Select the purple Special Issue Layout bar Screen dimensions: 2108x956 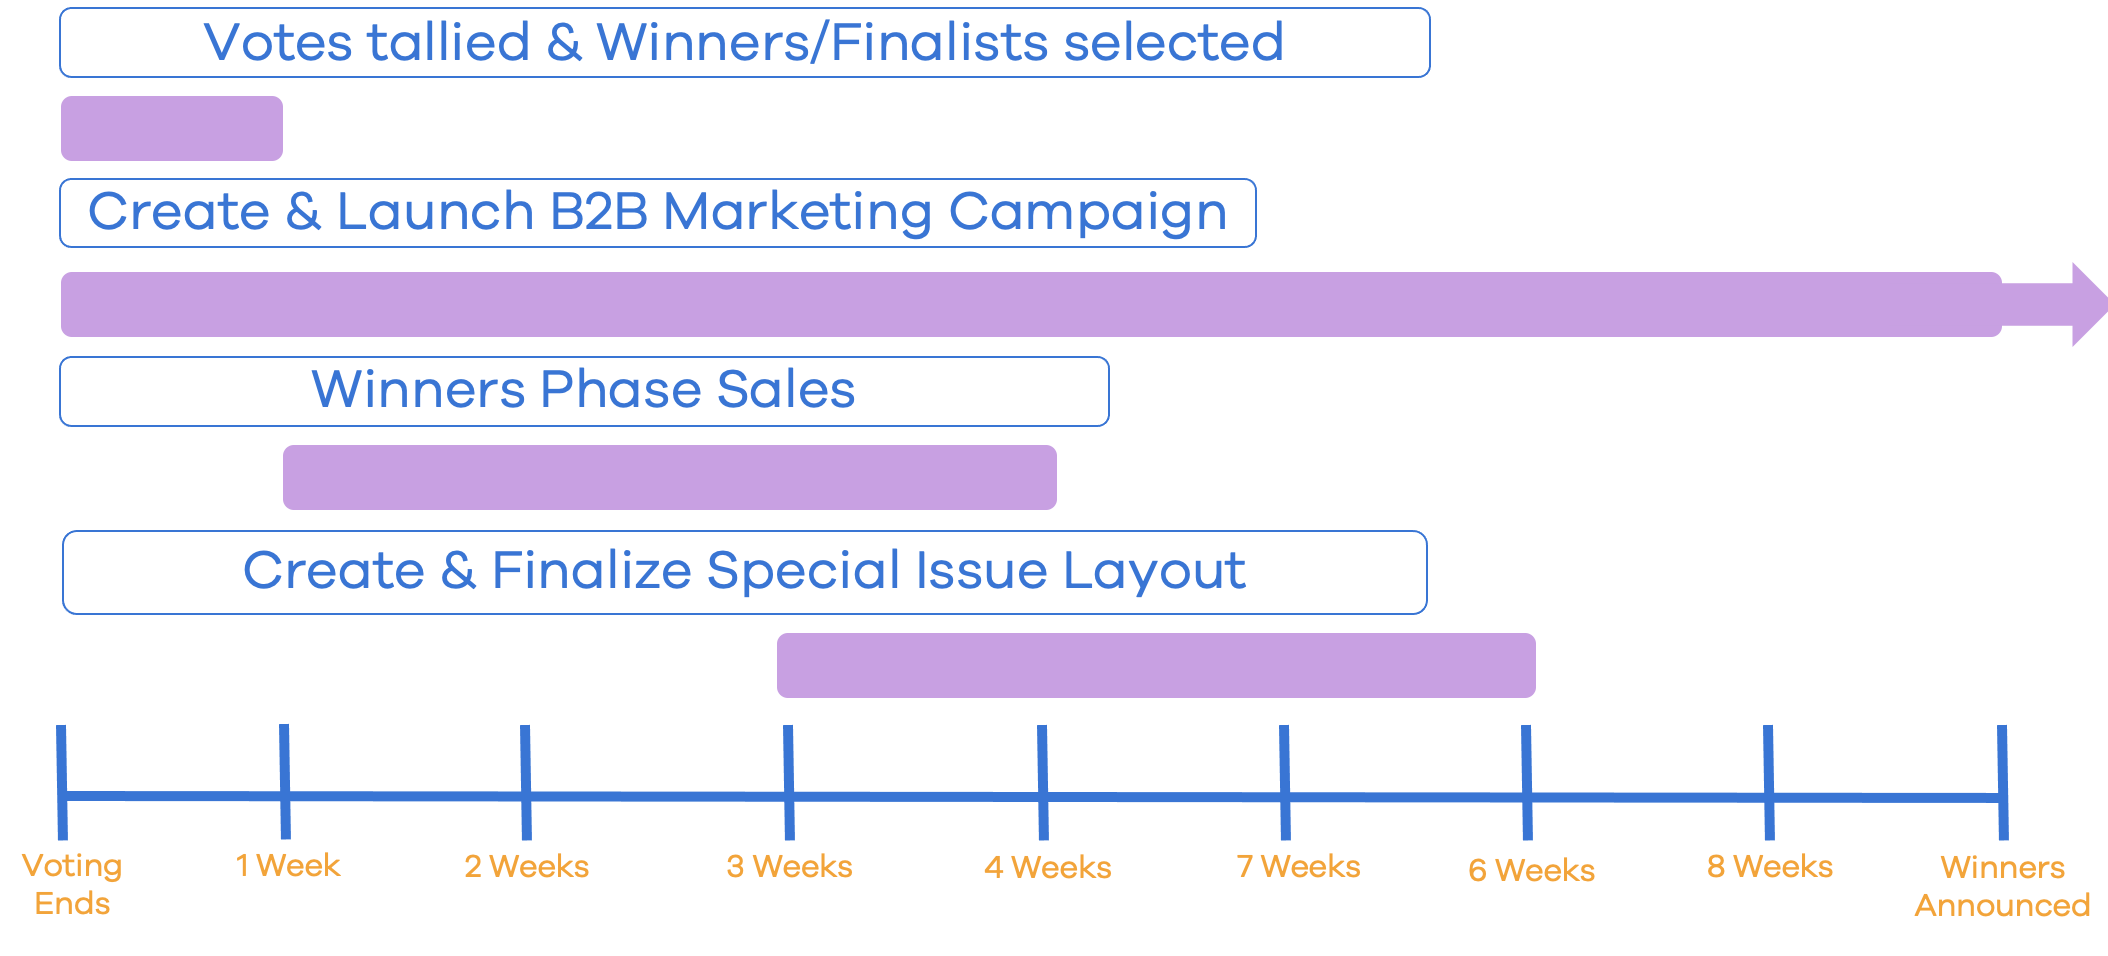coord(1156,665)
